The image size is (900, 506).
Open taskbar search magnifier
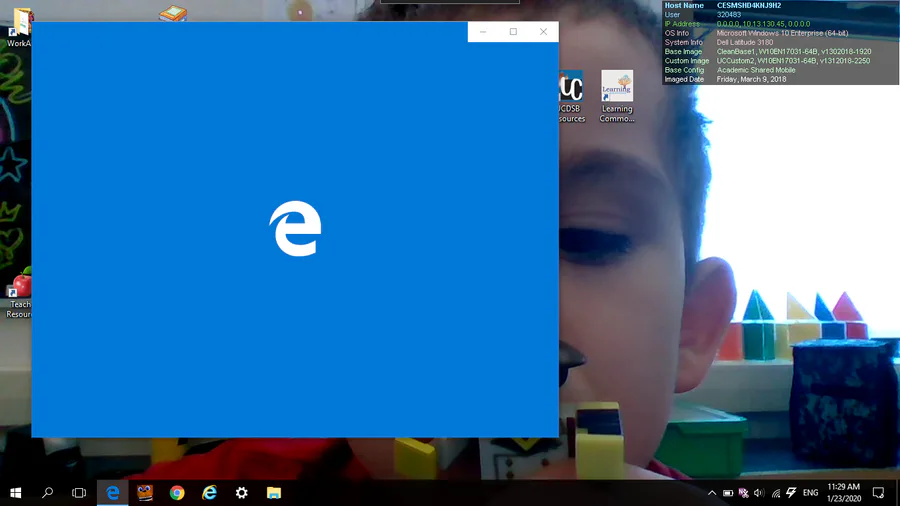[x=48, y=493]
